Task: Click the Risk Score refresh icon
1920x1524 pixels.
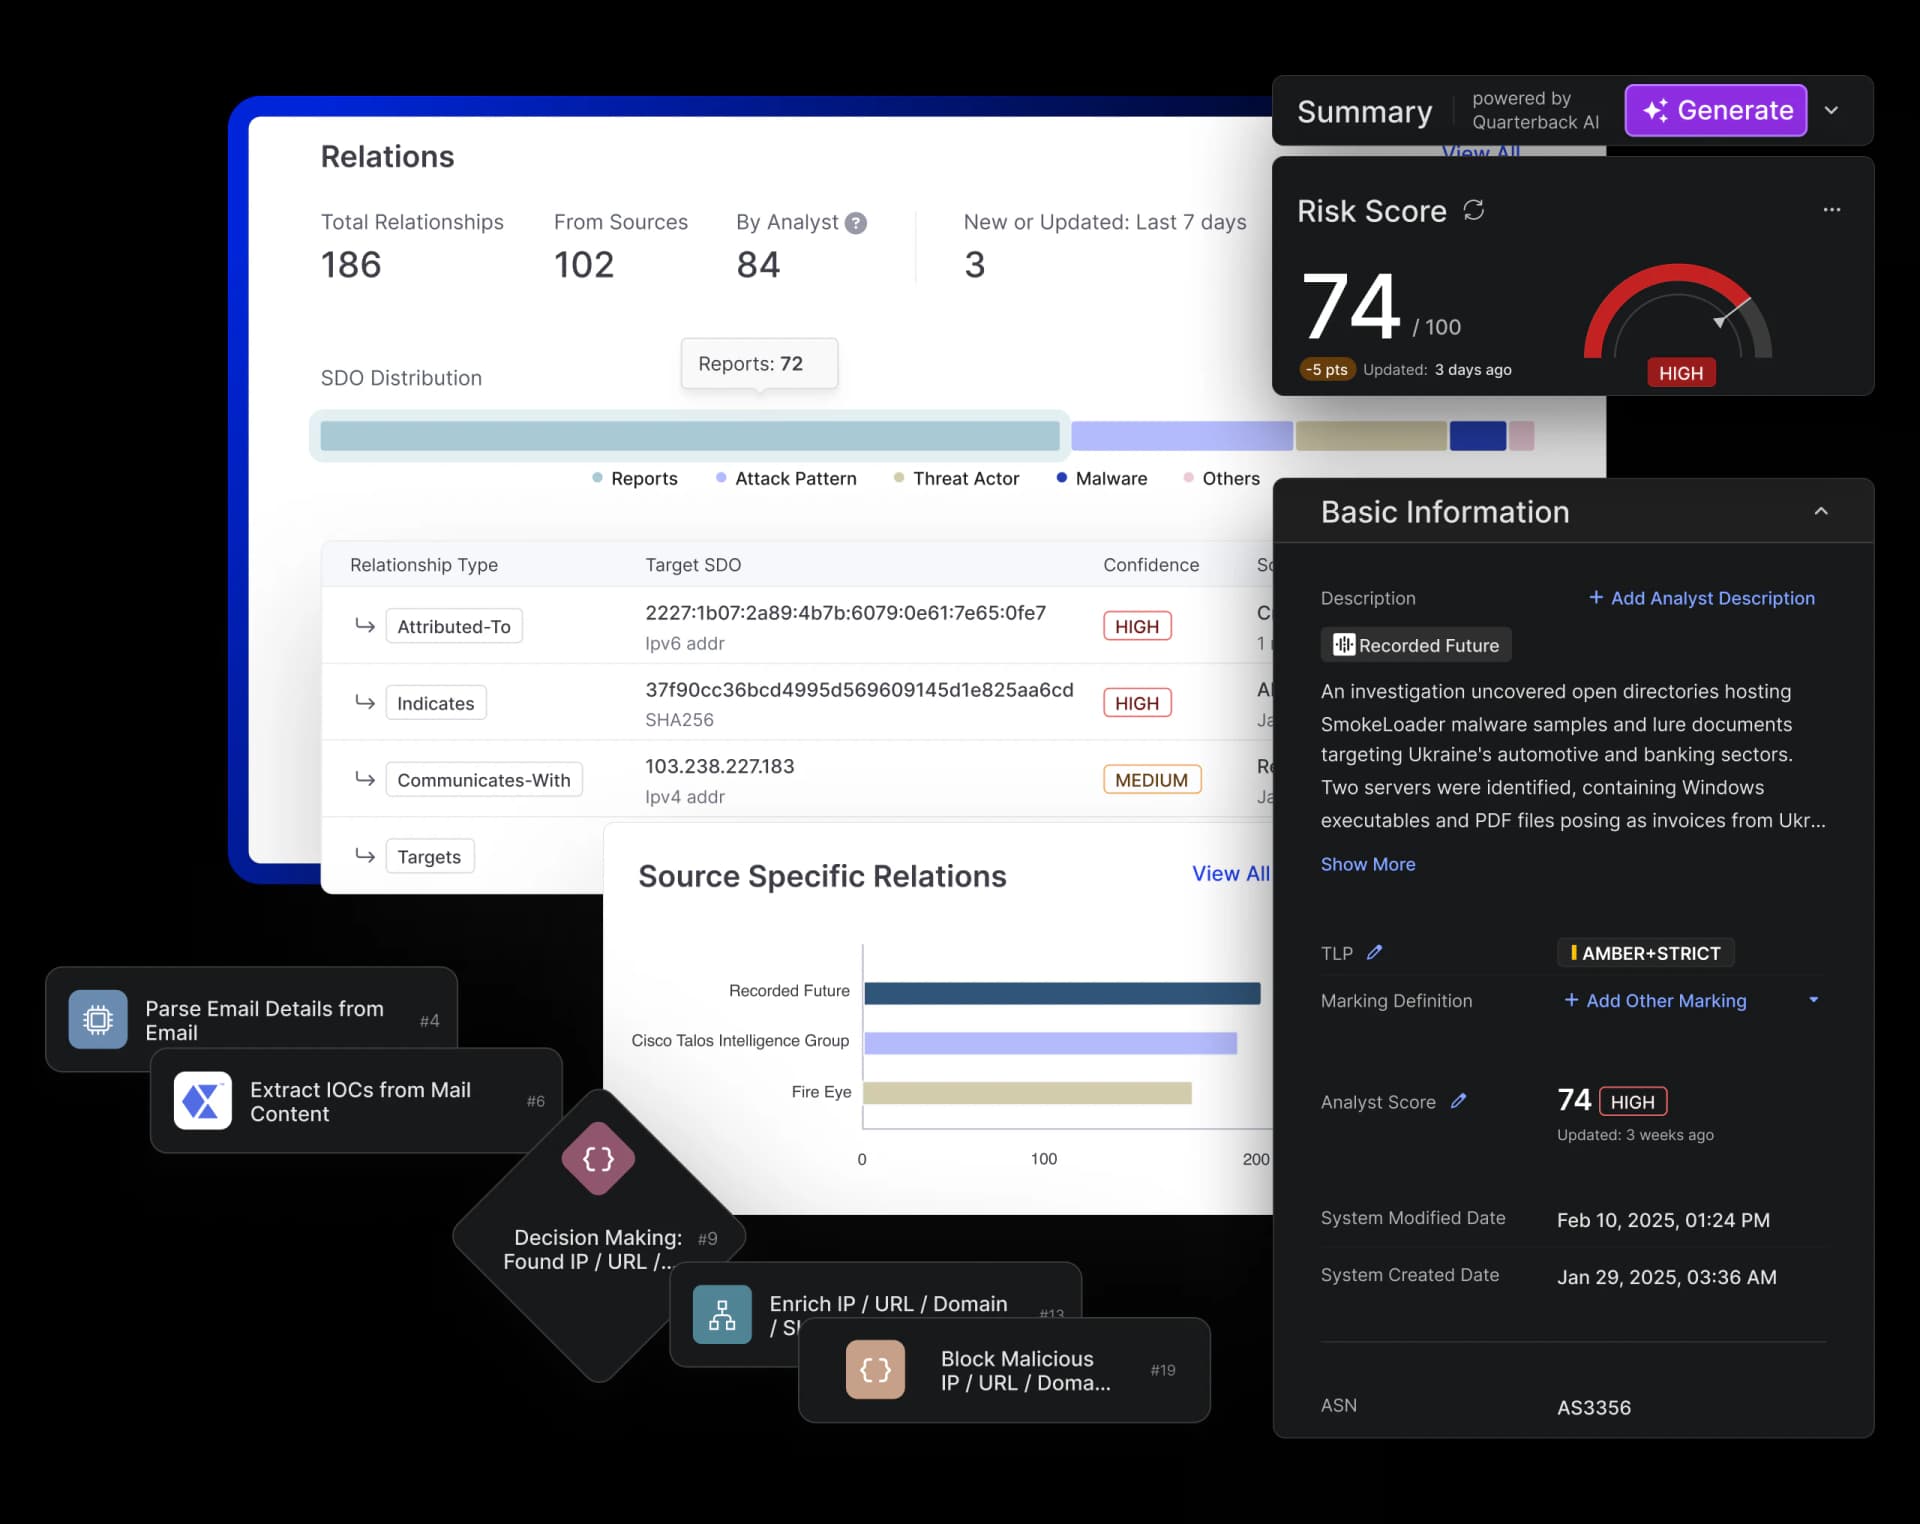Action: [x=1475, y=210]
